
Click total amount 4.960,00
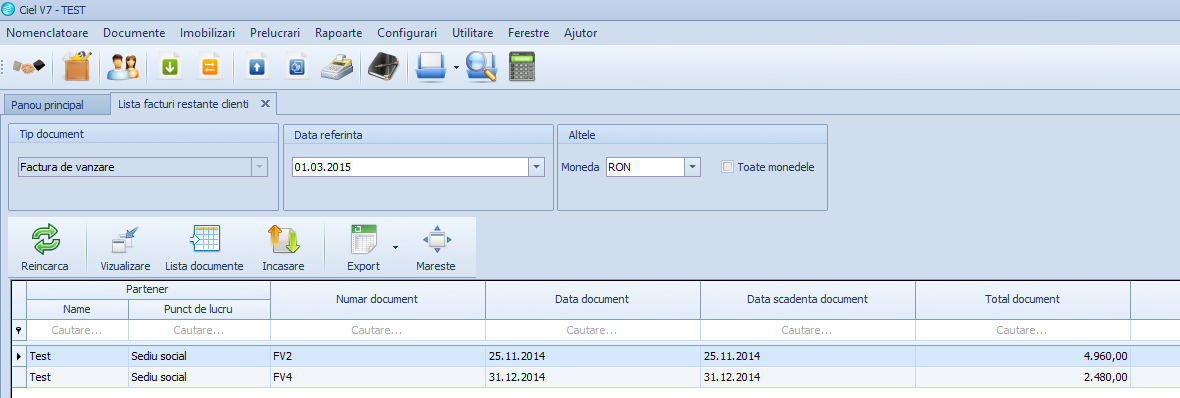tap(1023, 356)
